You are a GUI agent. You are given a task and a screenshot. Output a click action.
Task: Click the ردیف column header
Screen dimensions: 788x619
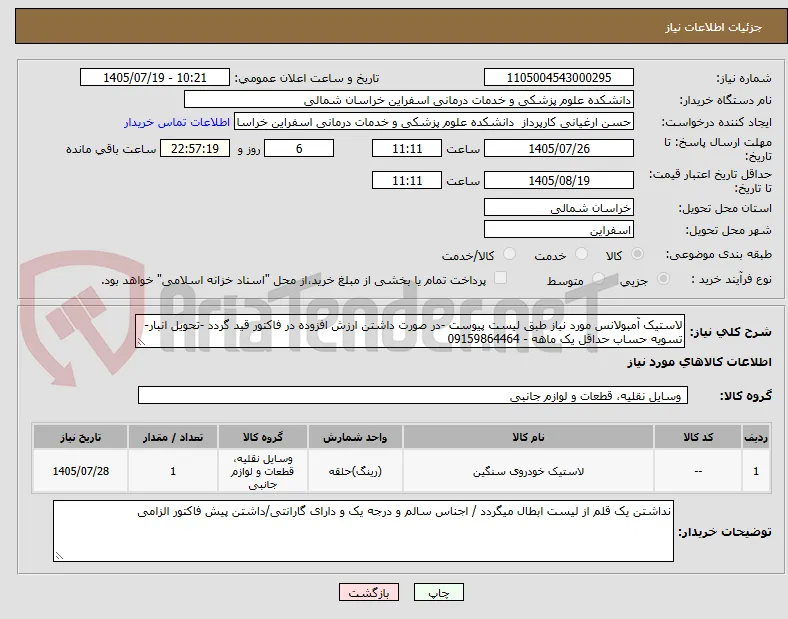[756, 437]
